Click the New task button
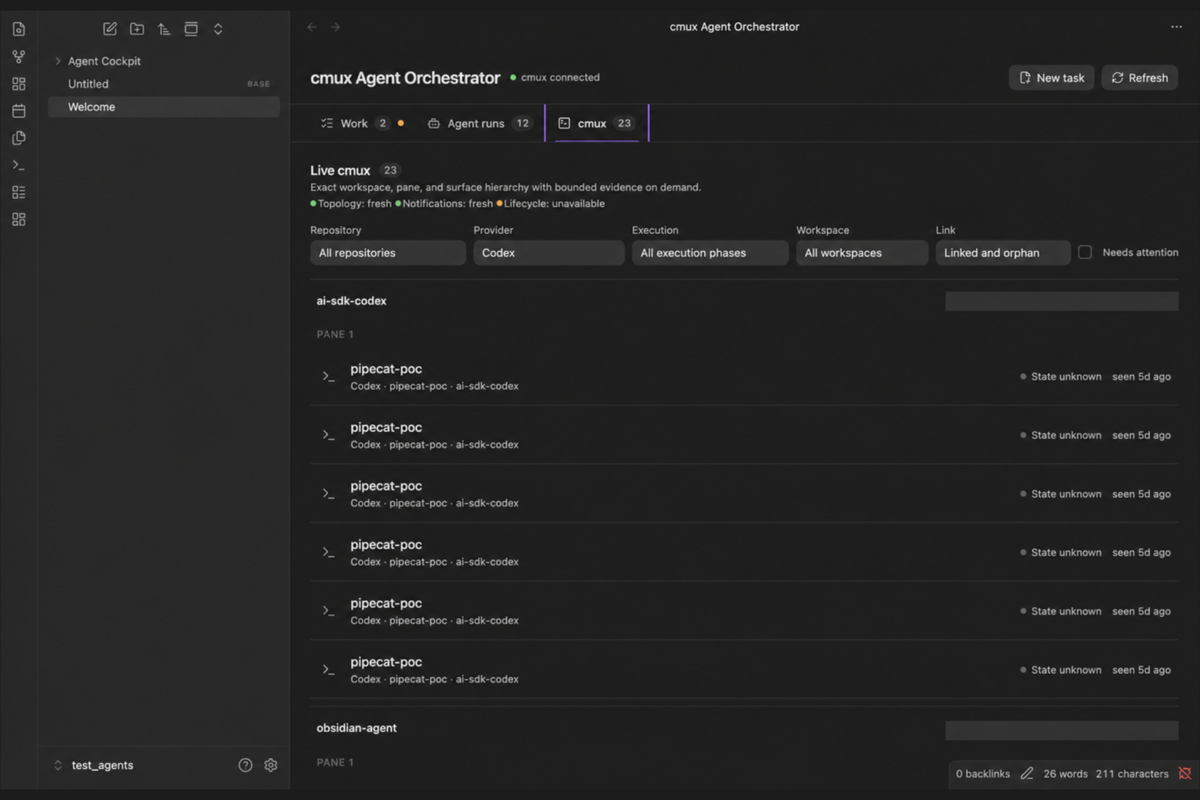The image size is (1200, 800). click(x=1051, y=77)
